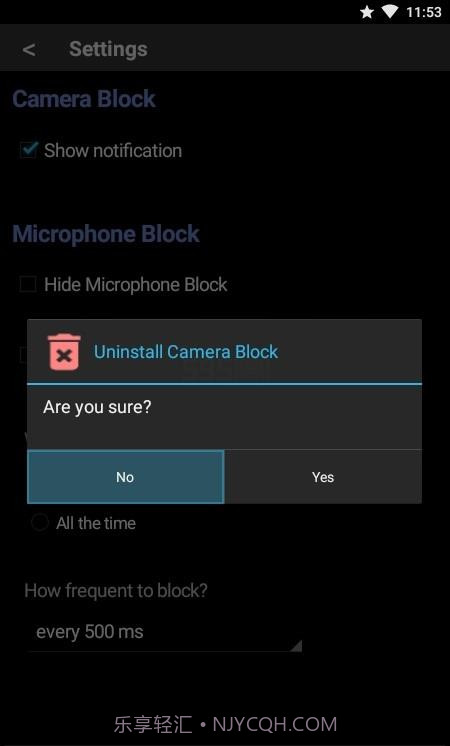Tap the Uninstall Camera Block dialog title
The image size is (450, 746).
tap(186, 352)
